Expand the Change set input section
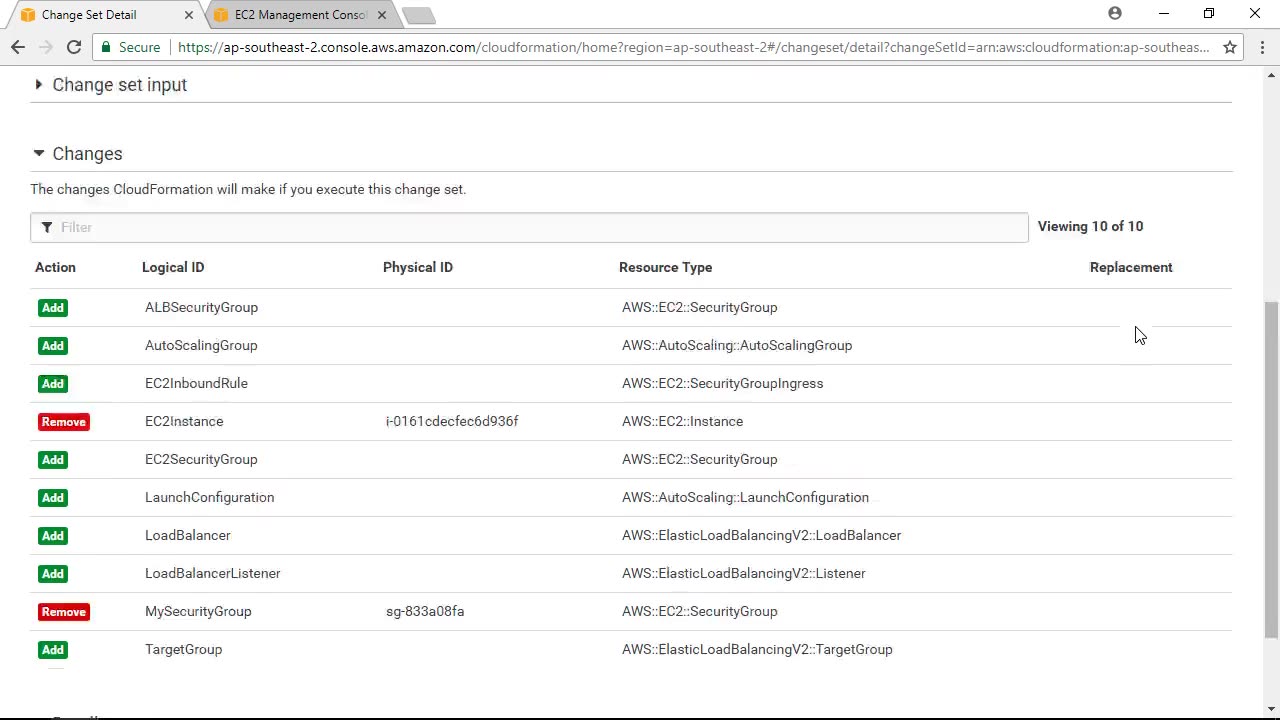 [110, 85]
